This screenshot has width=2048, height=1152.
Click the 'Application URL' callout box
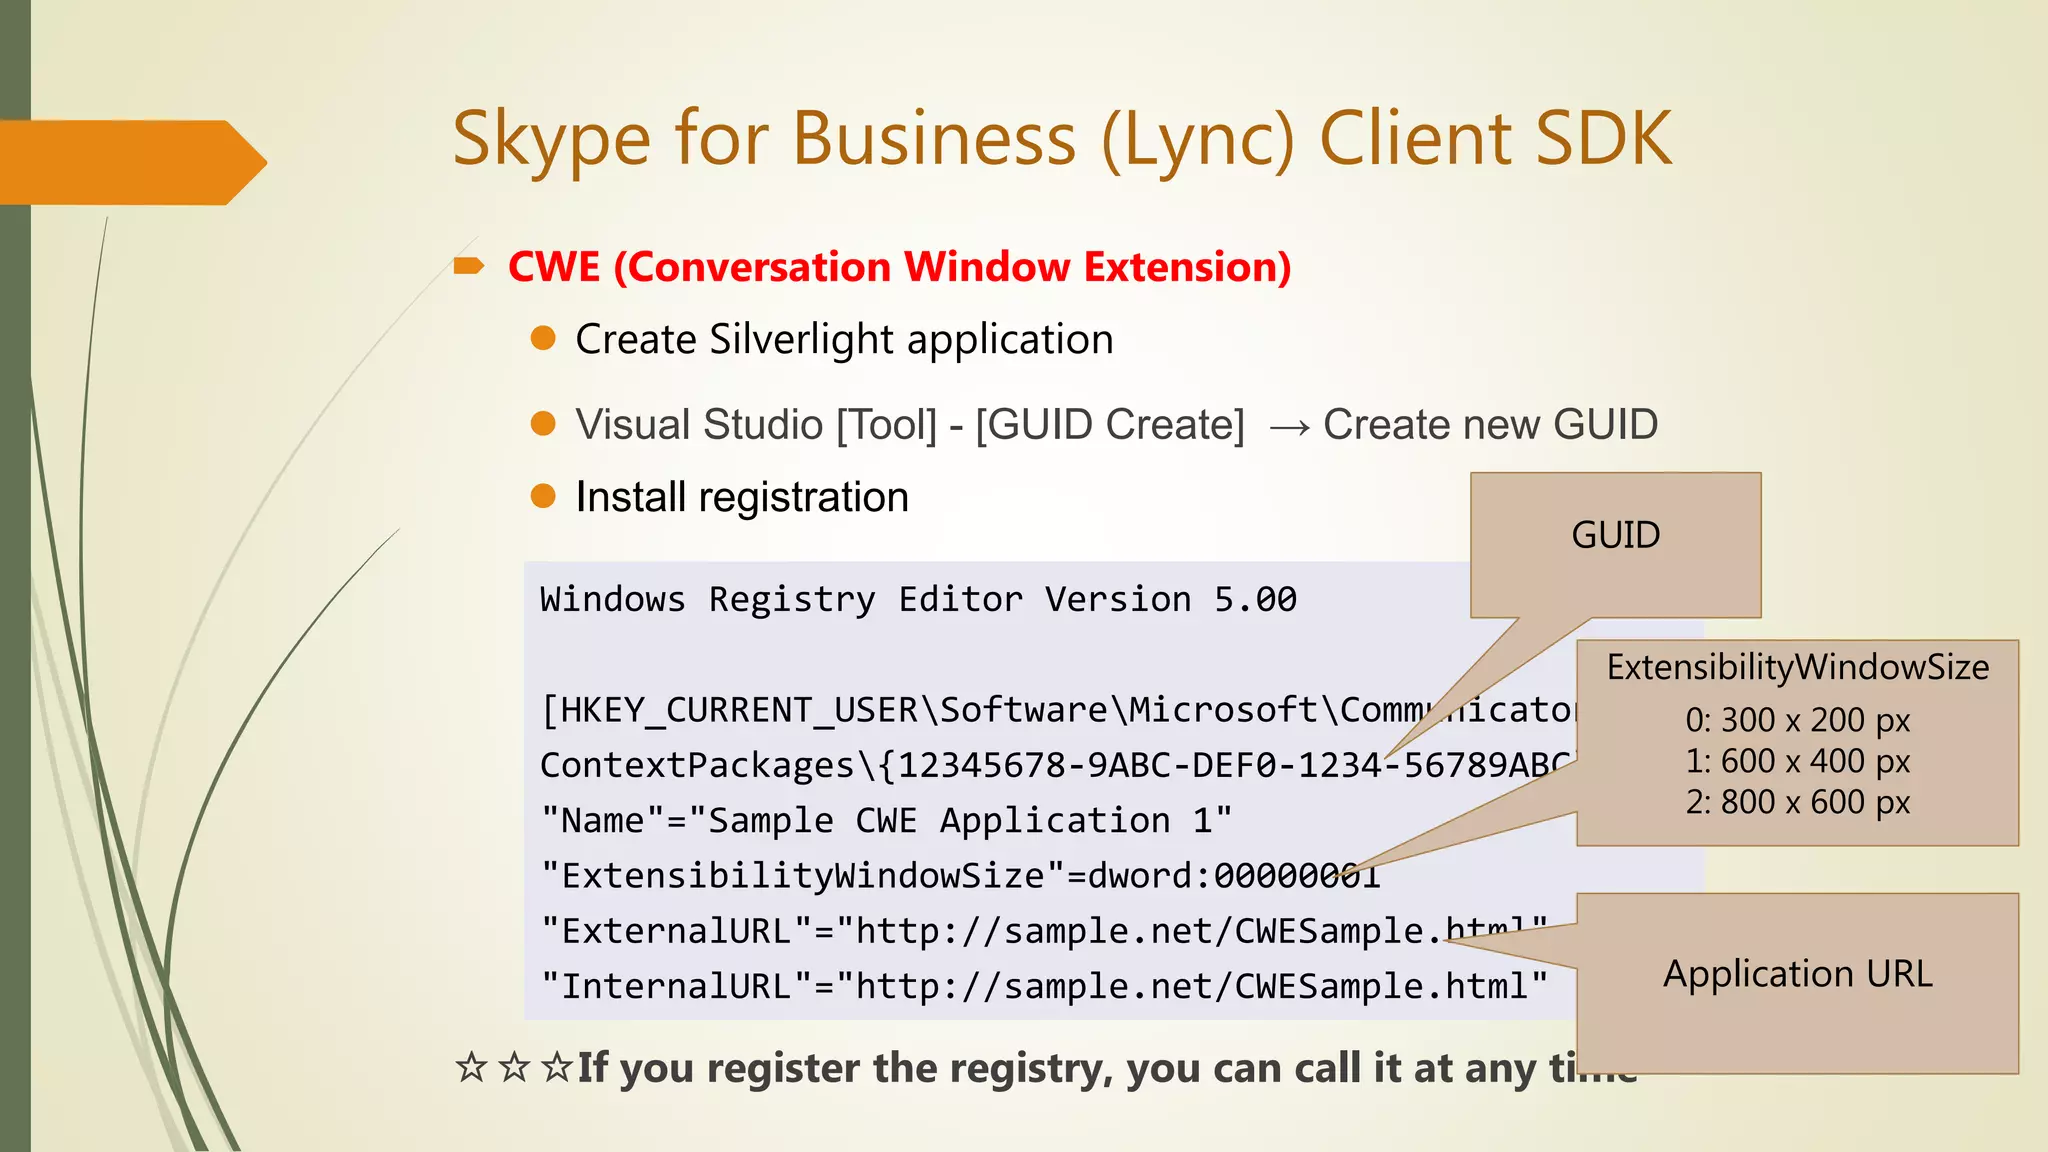coord(1797,983)
